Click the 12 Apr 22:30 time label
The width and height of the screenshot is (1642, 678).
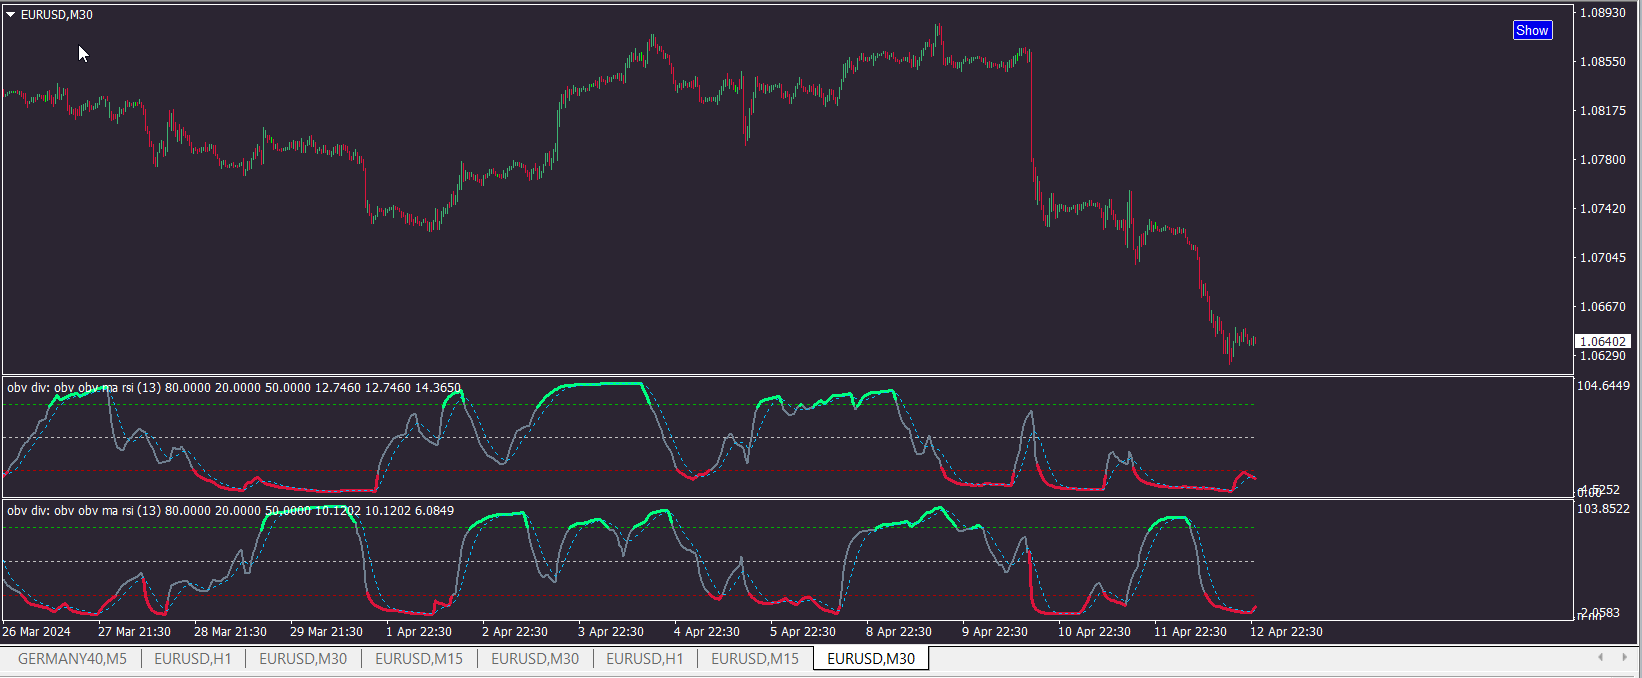click(1286, 632)
